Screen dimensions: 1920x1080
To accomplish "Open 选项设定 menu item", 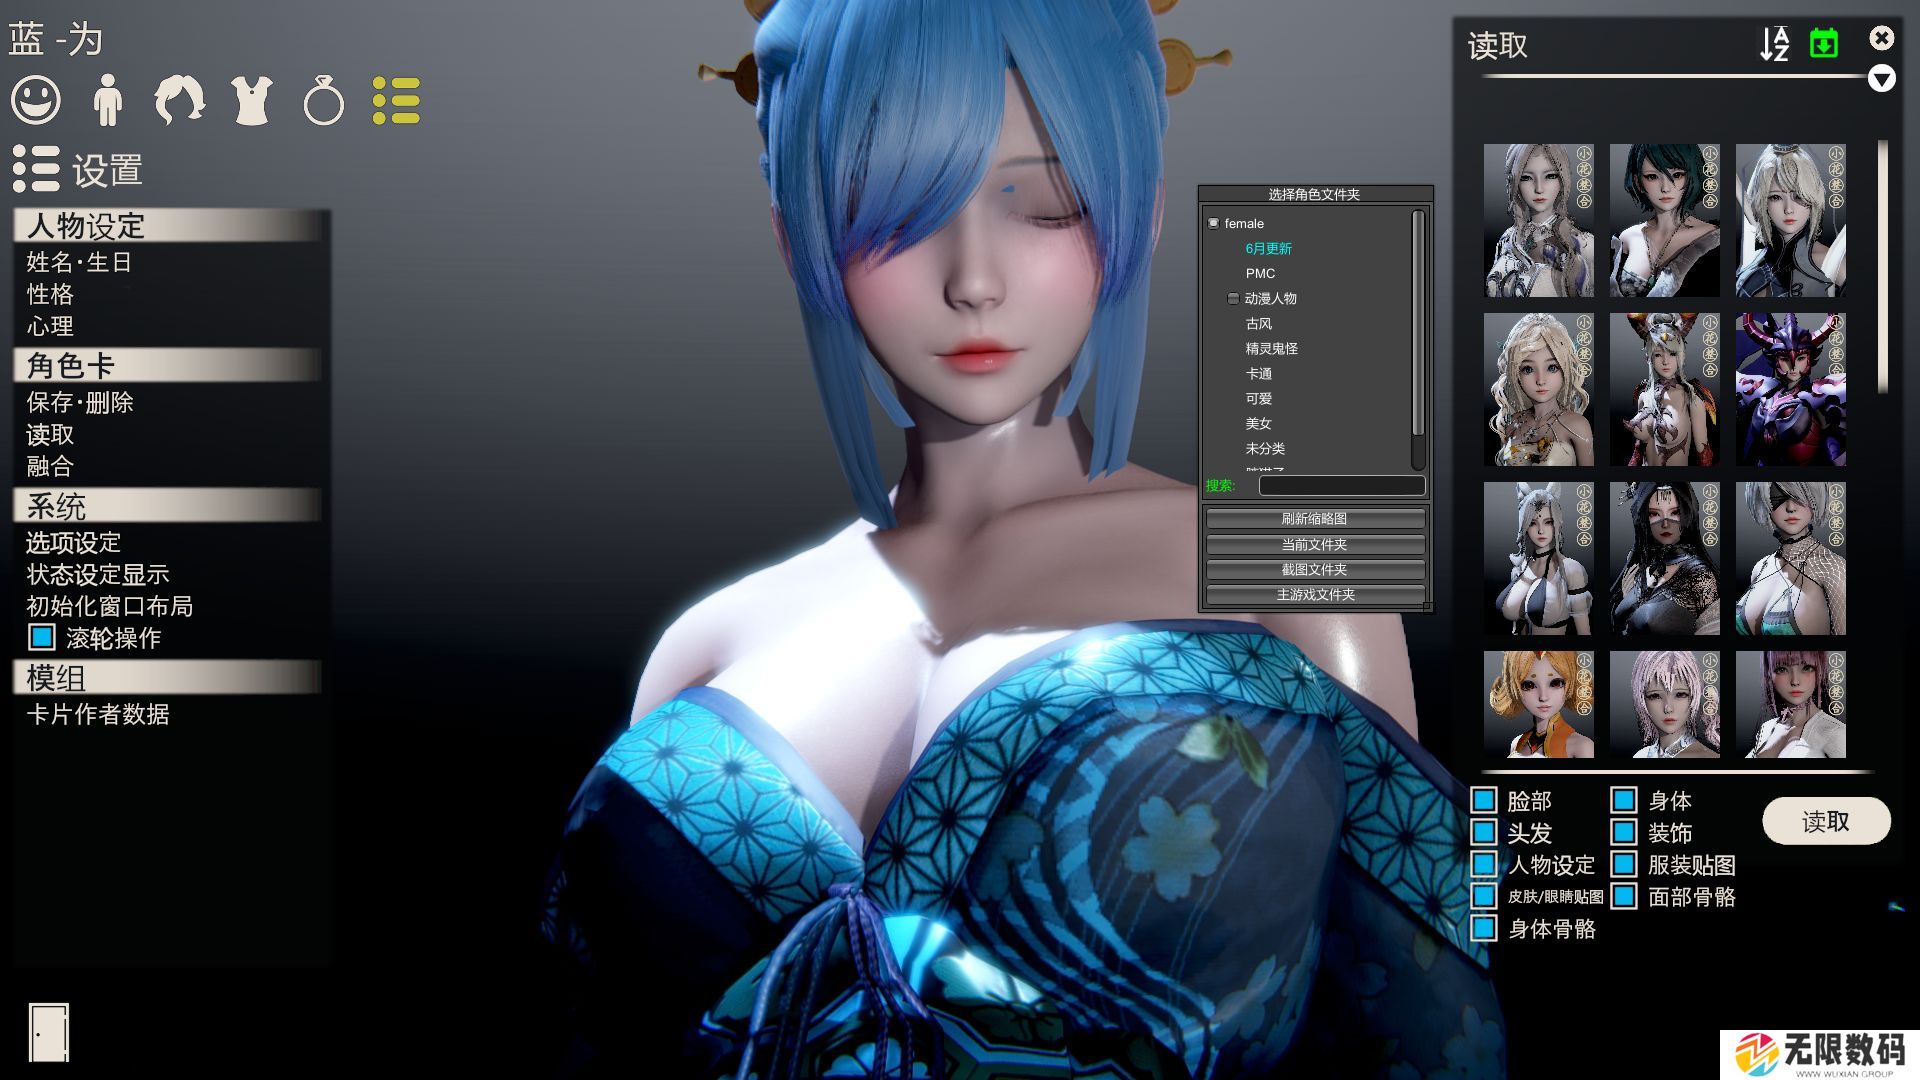I will click(73, 542).
